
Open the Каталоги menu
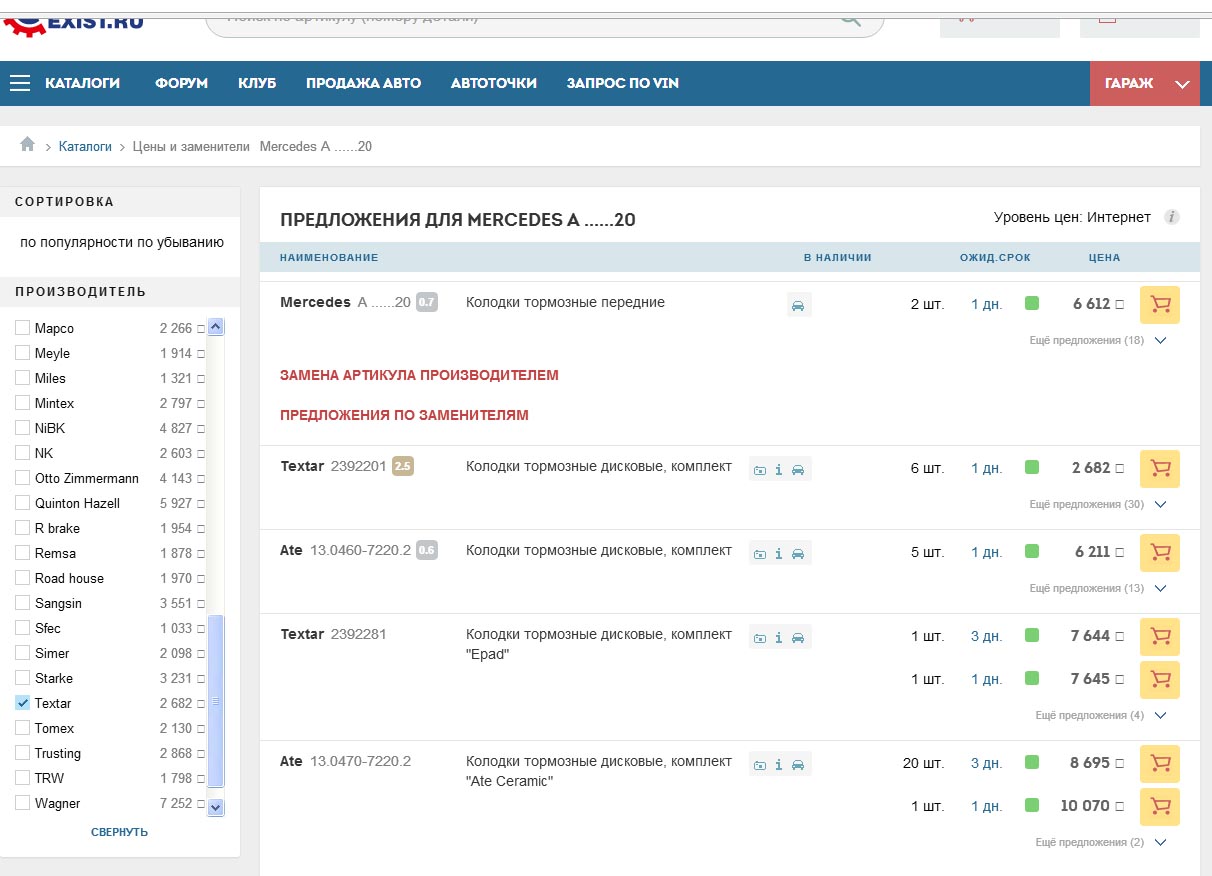(82, 84)
